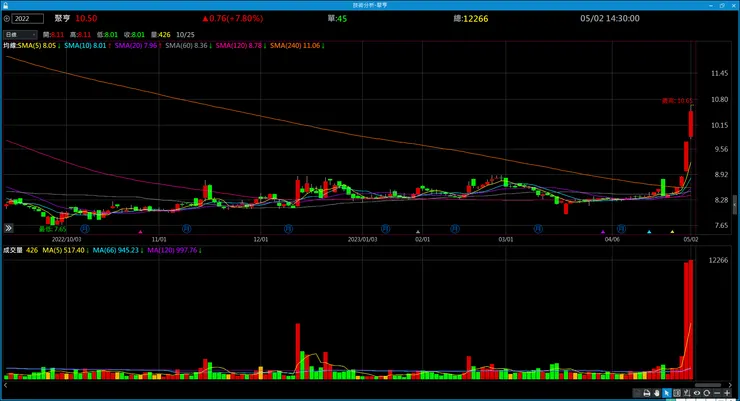Screen dimensions: 740x401
Task: Click the price 10.50 quote text
Action: [86, 18]
